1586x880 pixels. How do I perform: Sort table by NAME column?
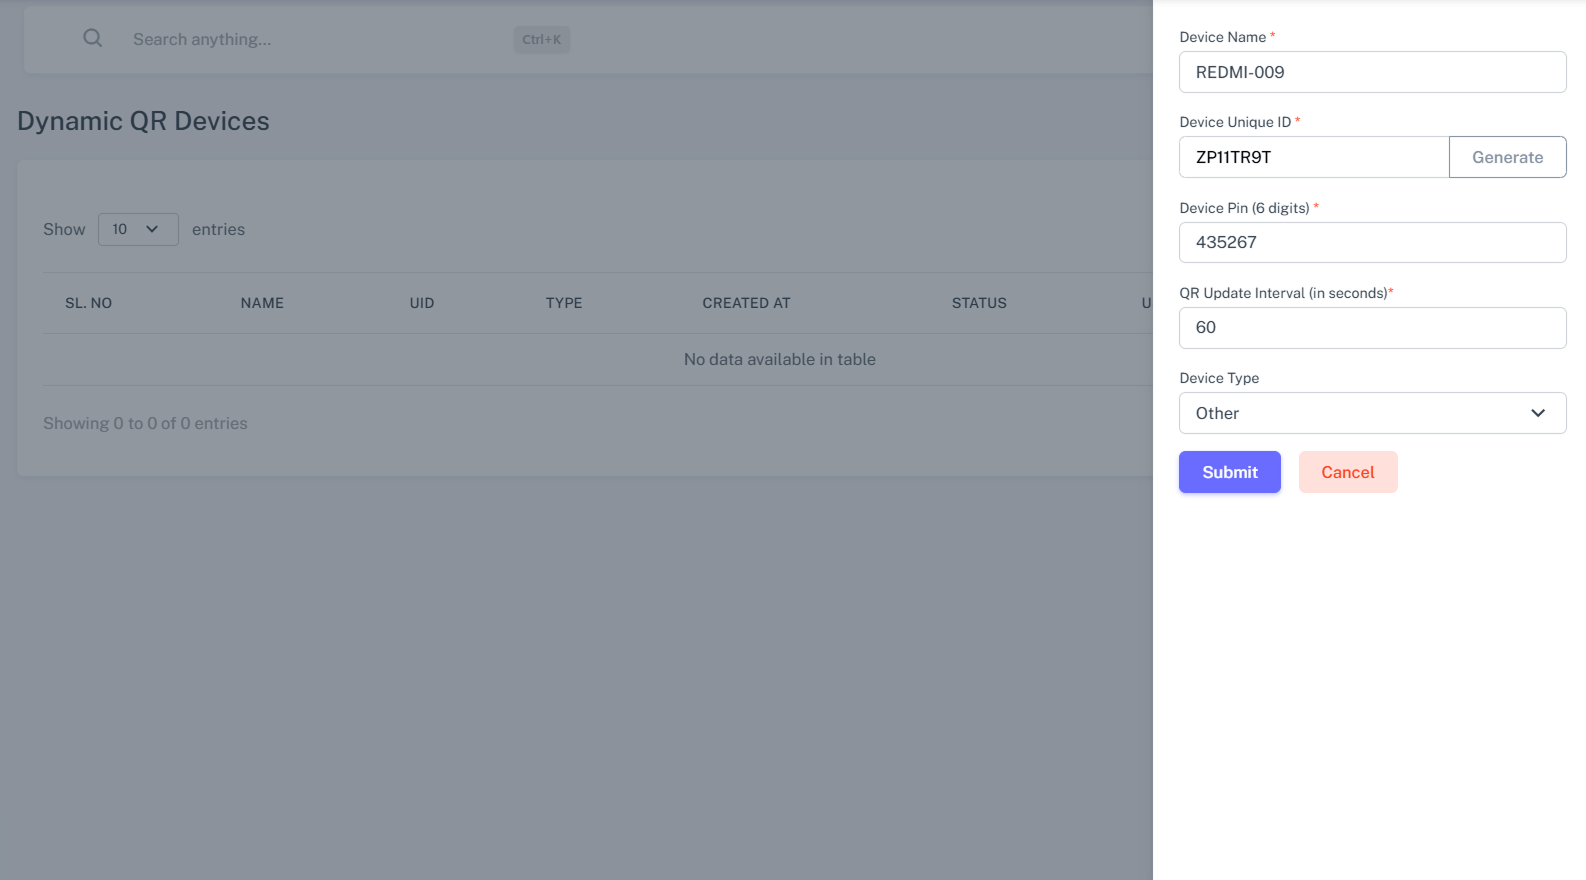(262, 303)
